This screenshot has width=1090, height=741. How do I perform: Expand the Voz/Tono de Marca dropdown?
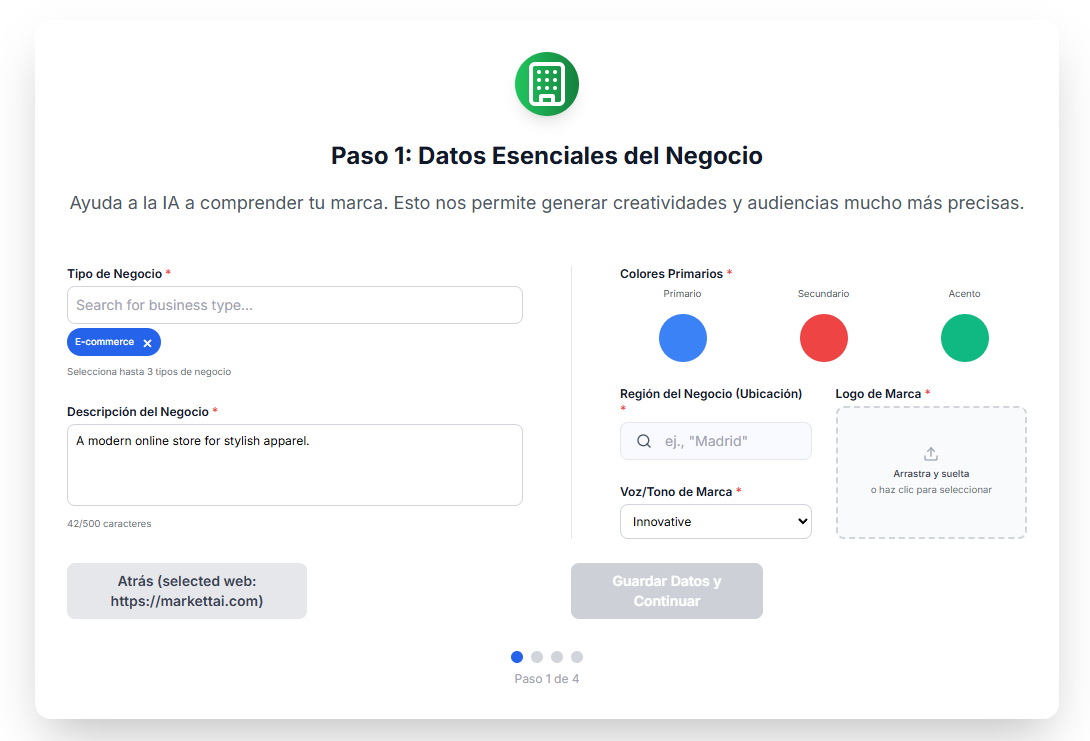tap(715, 521)
